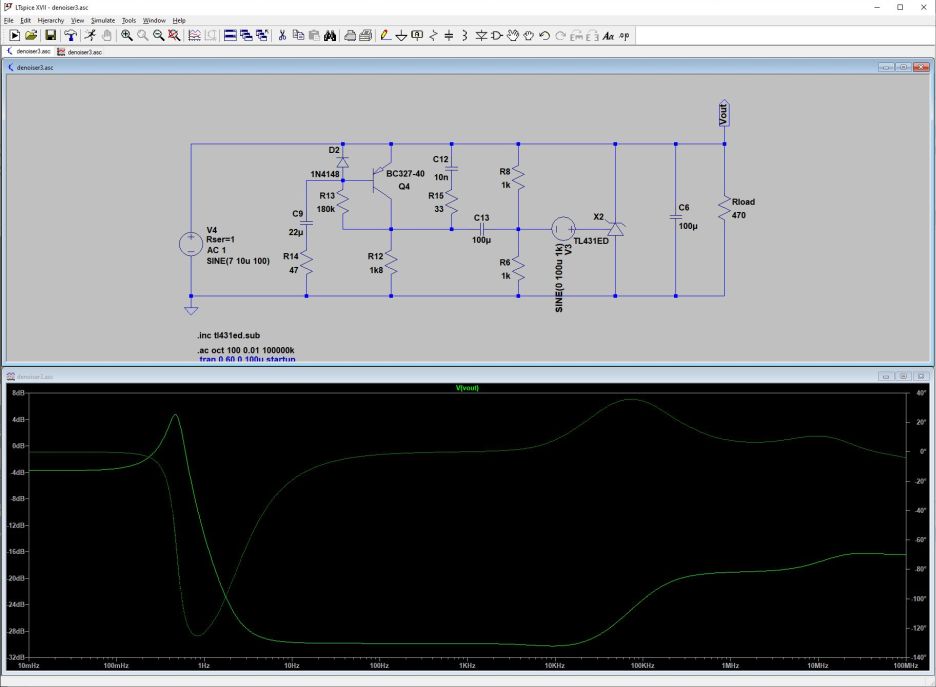Screen dimensions: 936x687
Task: Save the schematic with the floppy disk icon
Action: point(51,36)
